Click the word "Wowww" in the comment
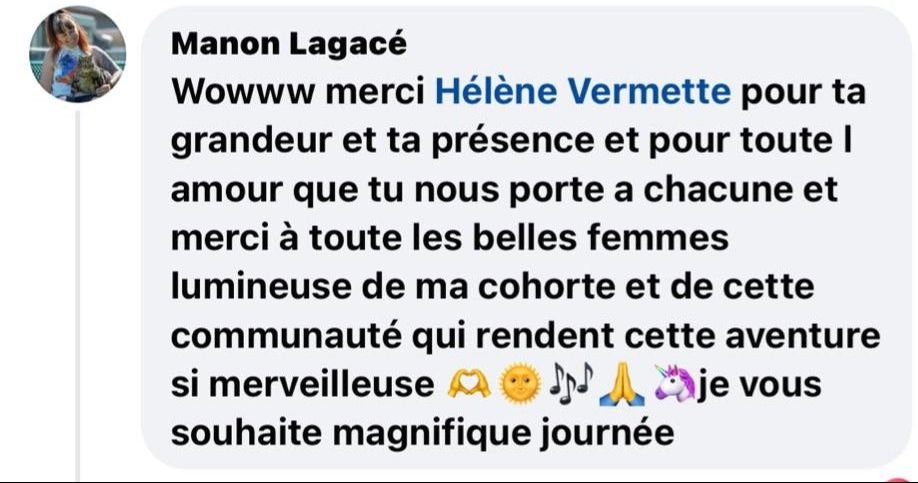The height and width of the screenshot is (483, 918). [243, 93]
